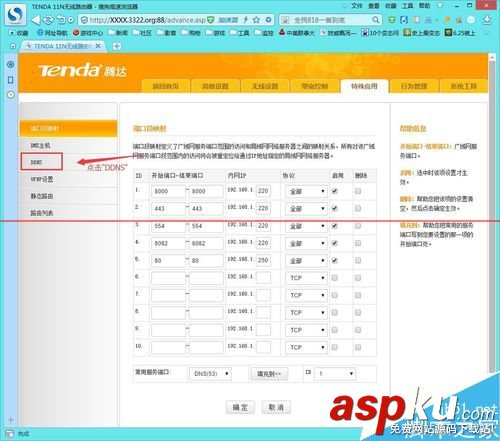Switch to 带宽控制 tab
The height and width of the screenshot is (441, 500).
tap(315, 86)
